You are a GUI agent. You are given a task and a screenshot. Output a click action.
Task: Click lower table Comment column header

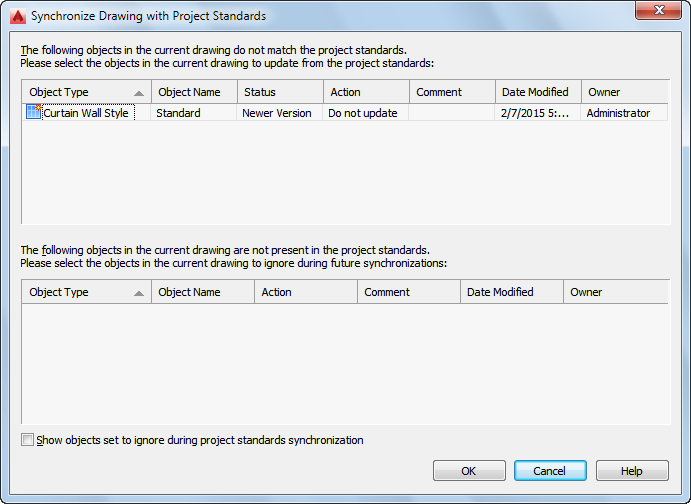pos(408,292)
